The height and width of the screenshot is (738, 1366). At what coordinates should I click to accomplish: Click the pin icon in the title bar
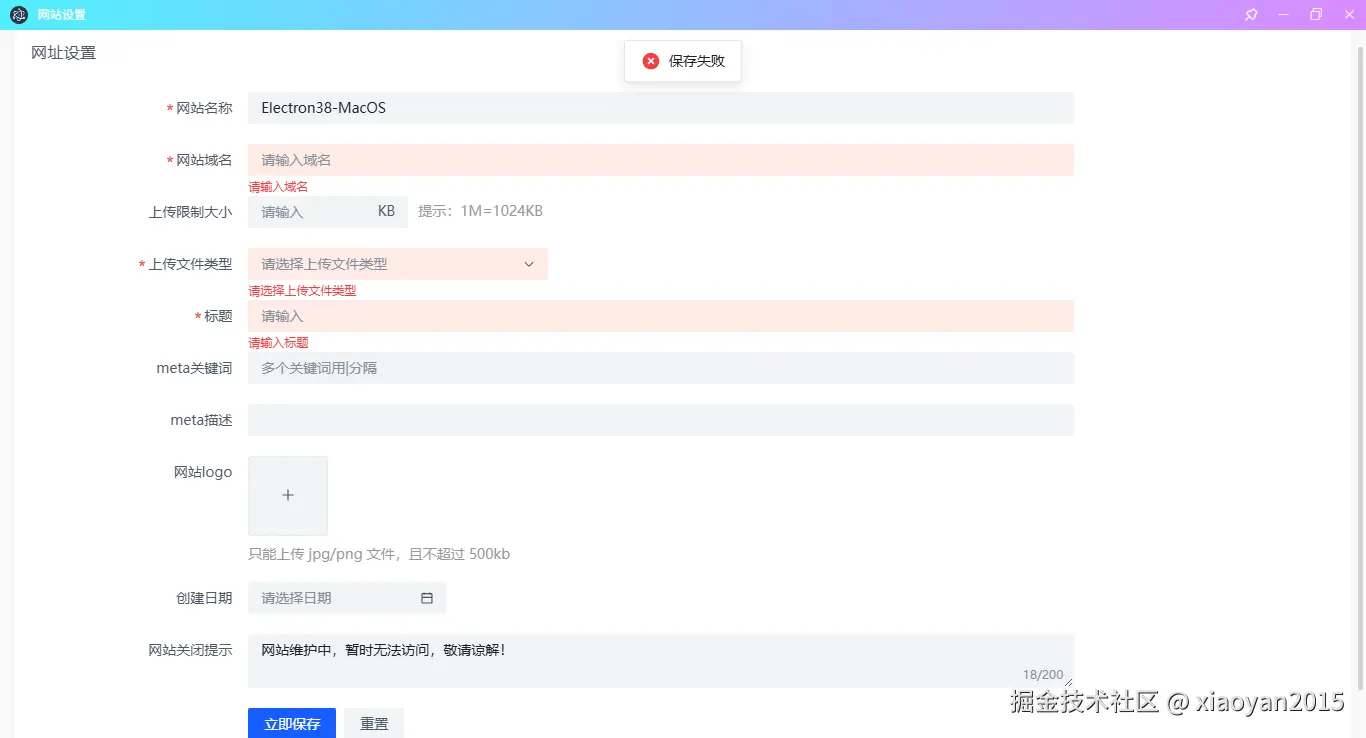1250,14
